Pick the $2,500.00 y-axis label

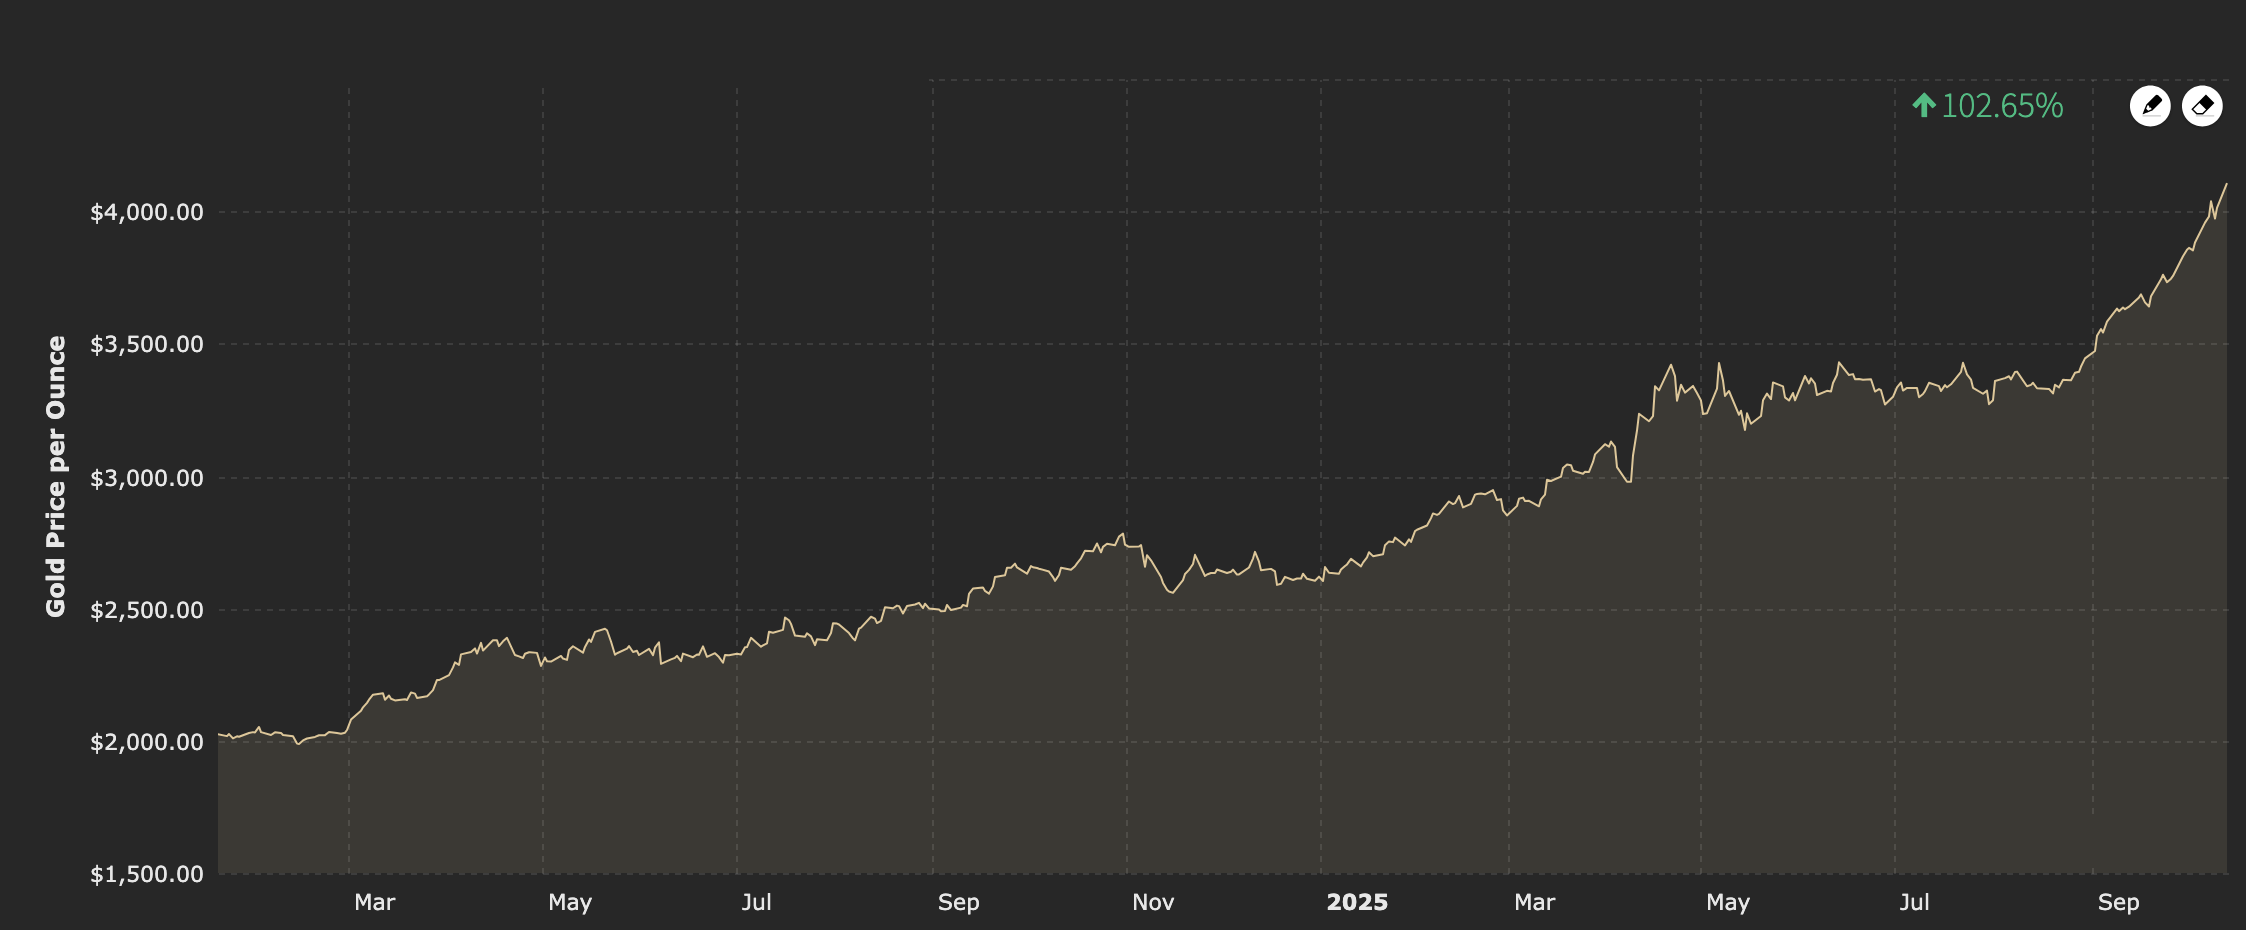[x=147, y=610]
